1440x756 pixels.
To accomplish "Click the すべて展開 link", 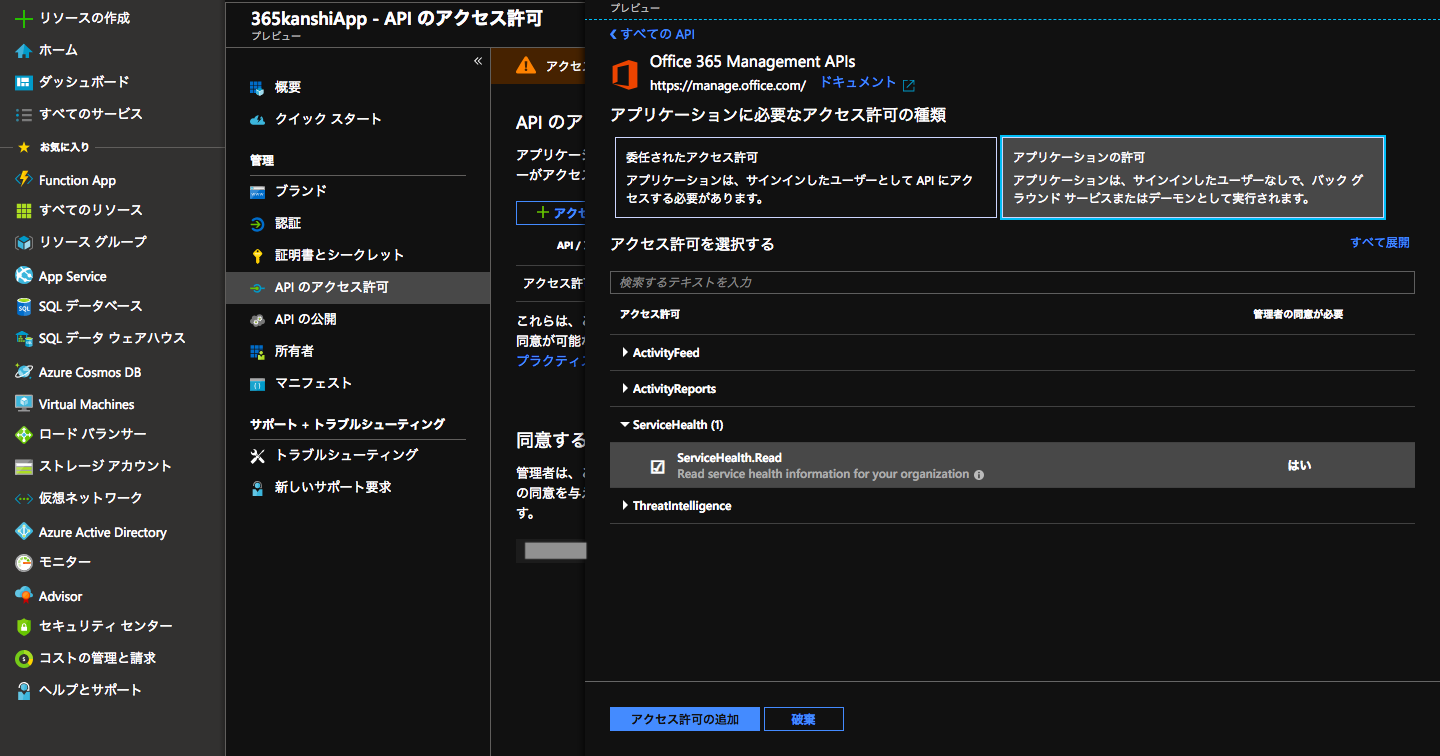I will (1380, 243).
